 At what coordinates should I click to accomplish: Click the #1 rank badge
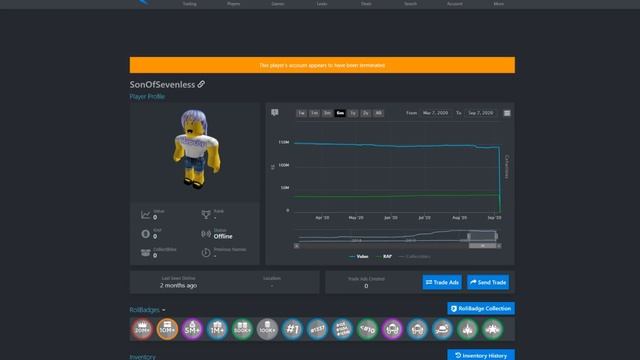pyautogui.click(x=292, y=329)
